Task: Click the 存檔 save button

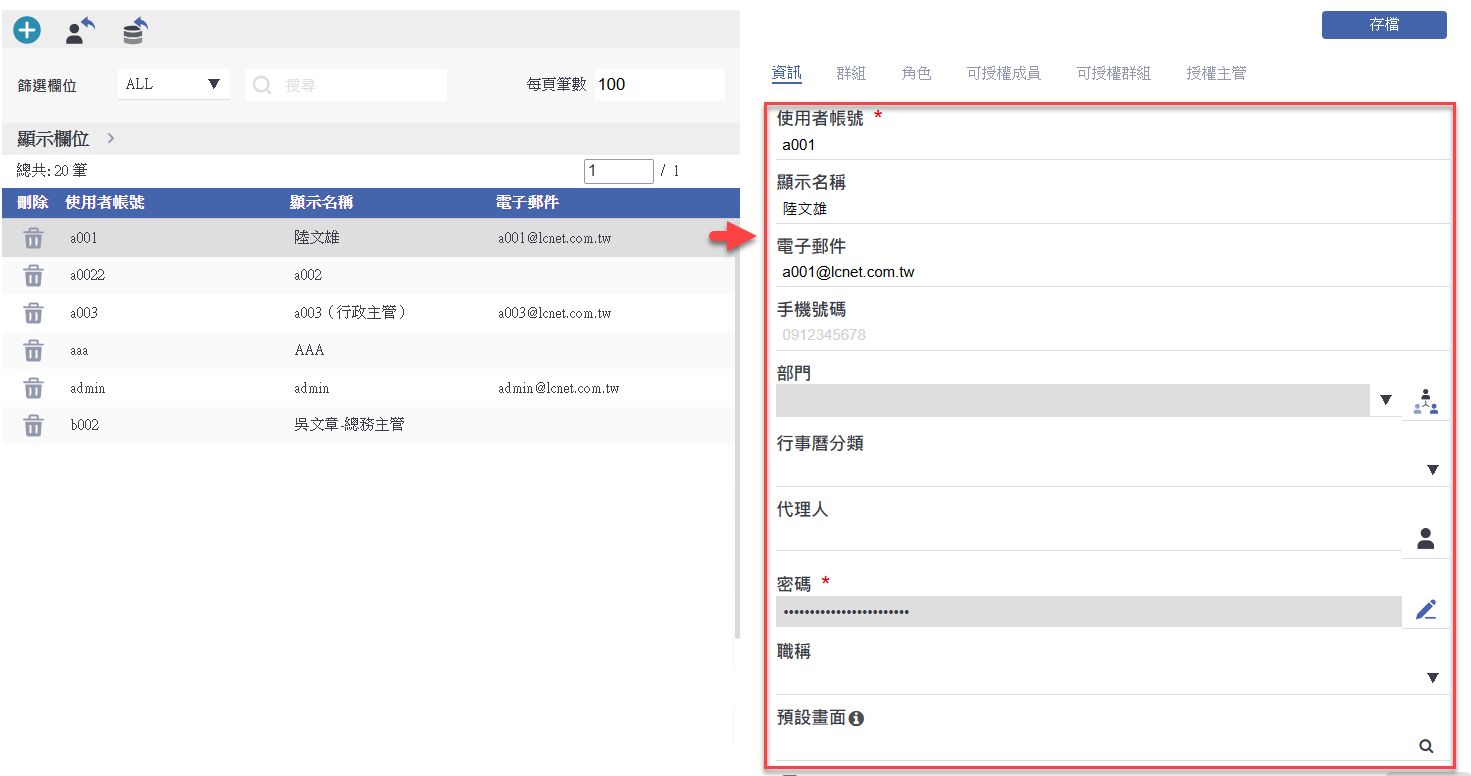Action: pyautogui.click(x=1384, y=25)
